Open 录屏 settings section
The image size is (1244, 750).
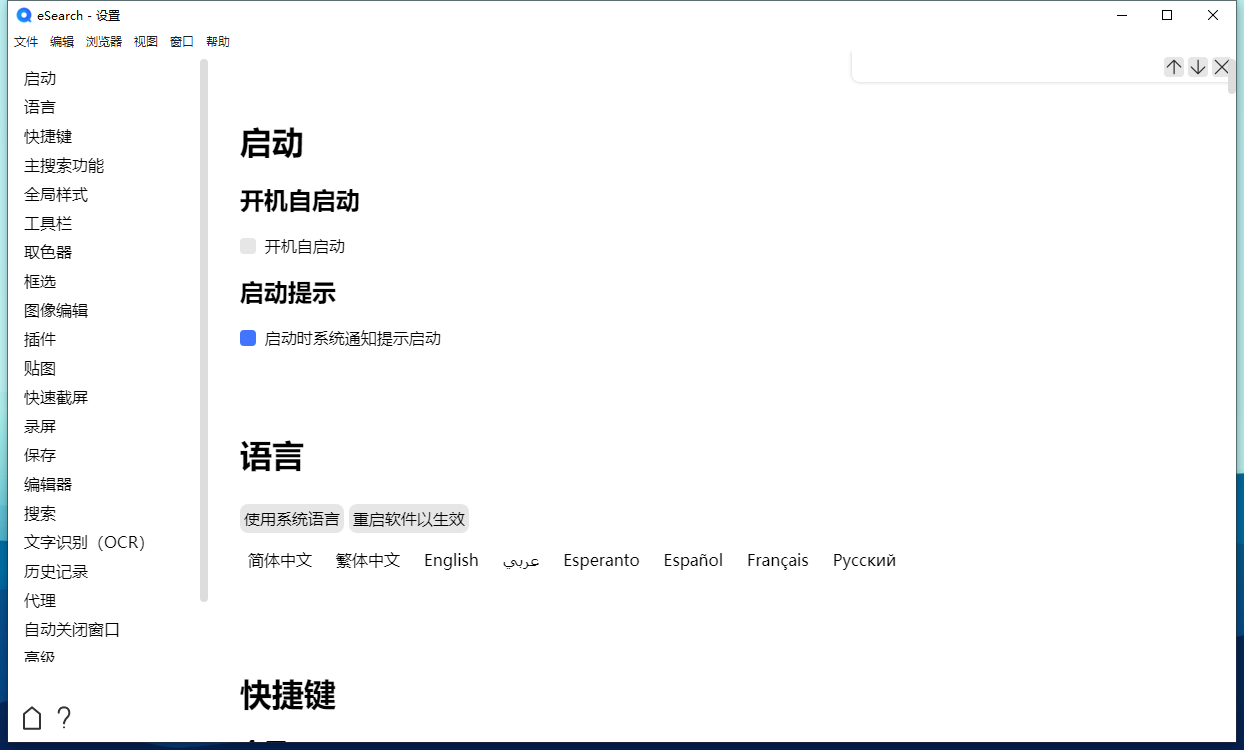coord(40,425)
